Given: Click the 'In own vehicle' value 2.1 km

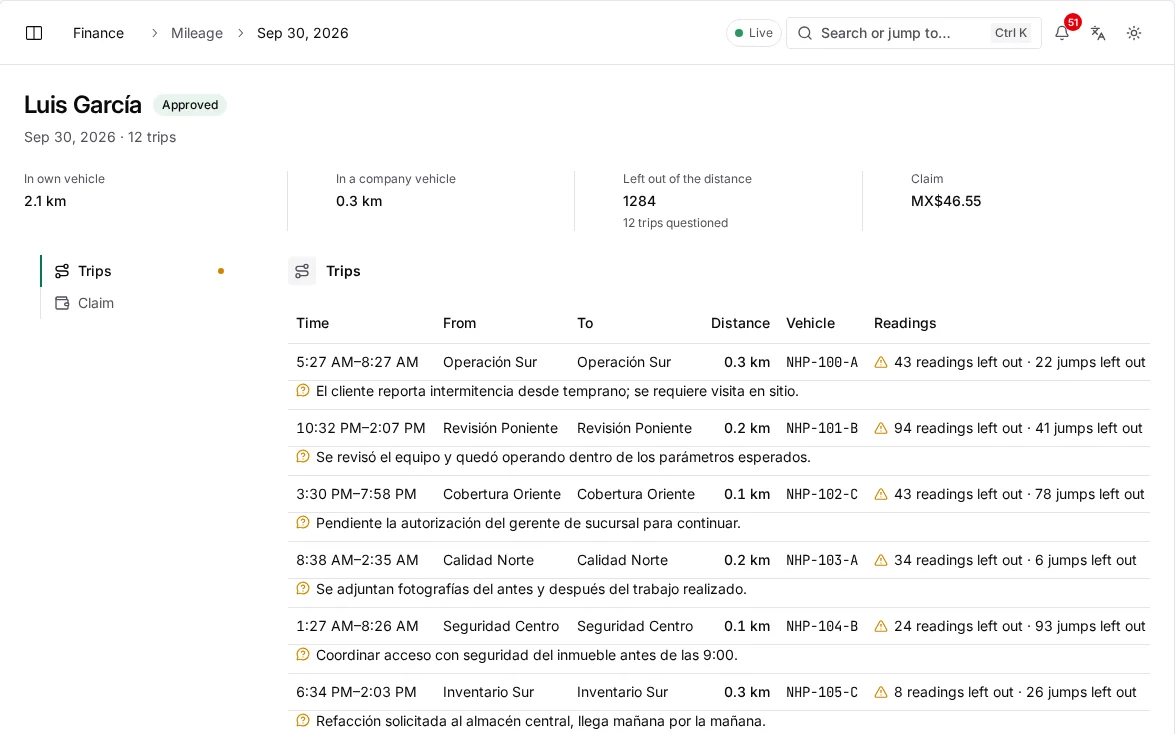Looking at the screenshot, I should pos(45,201).
